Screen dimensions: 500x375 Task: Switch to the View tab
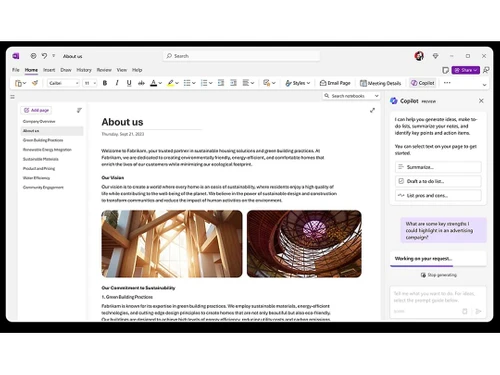[122, 70]
